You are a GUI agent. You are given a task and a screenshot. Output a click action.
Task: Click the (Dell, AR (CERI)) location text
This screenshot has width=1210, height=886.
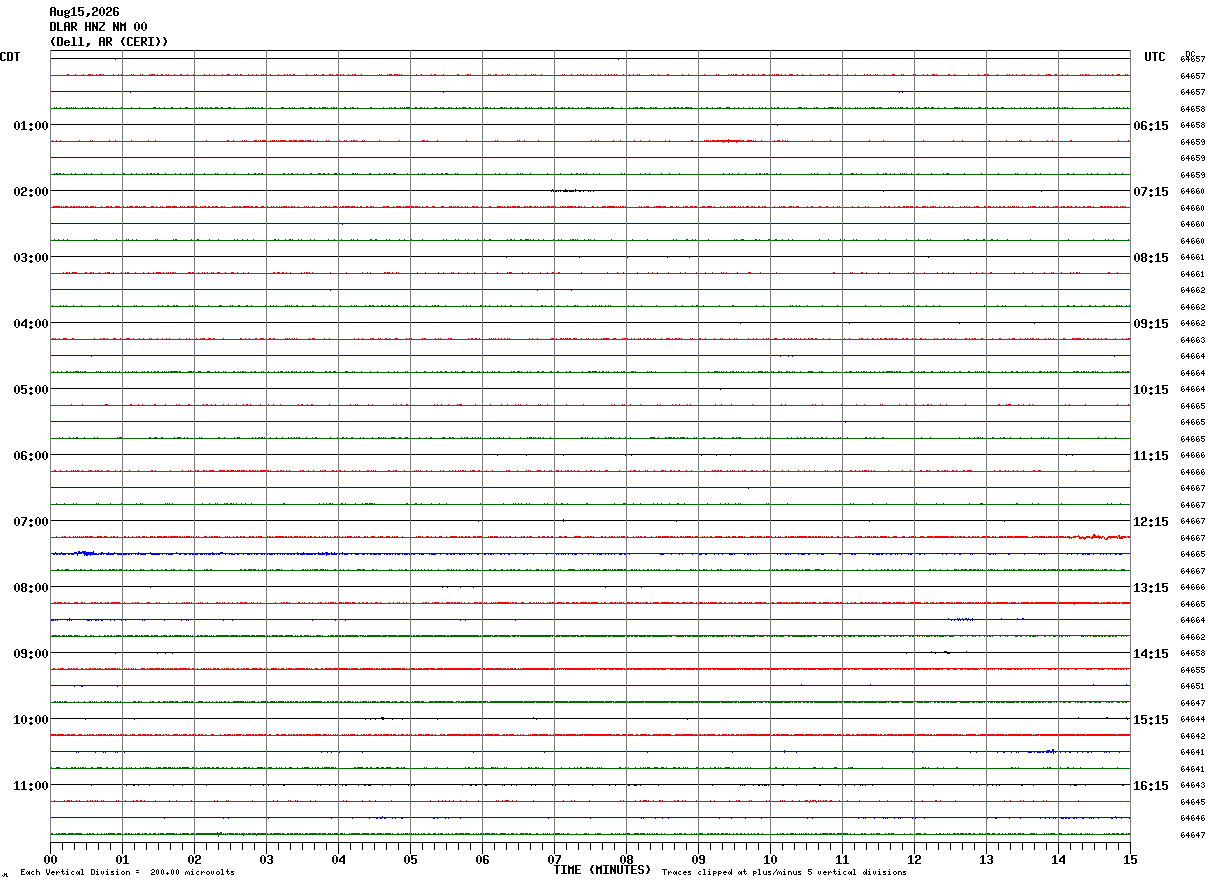[x=109, y=42]
